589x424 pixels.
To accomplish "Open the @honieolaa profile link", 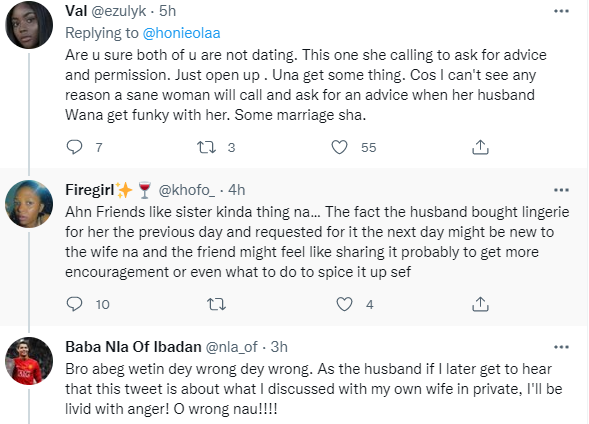I will [x=181, y=33].
